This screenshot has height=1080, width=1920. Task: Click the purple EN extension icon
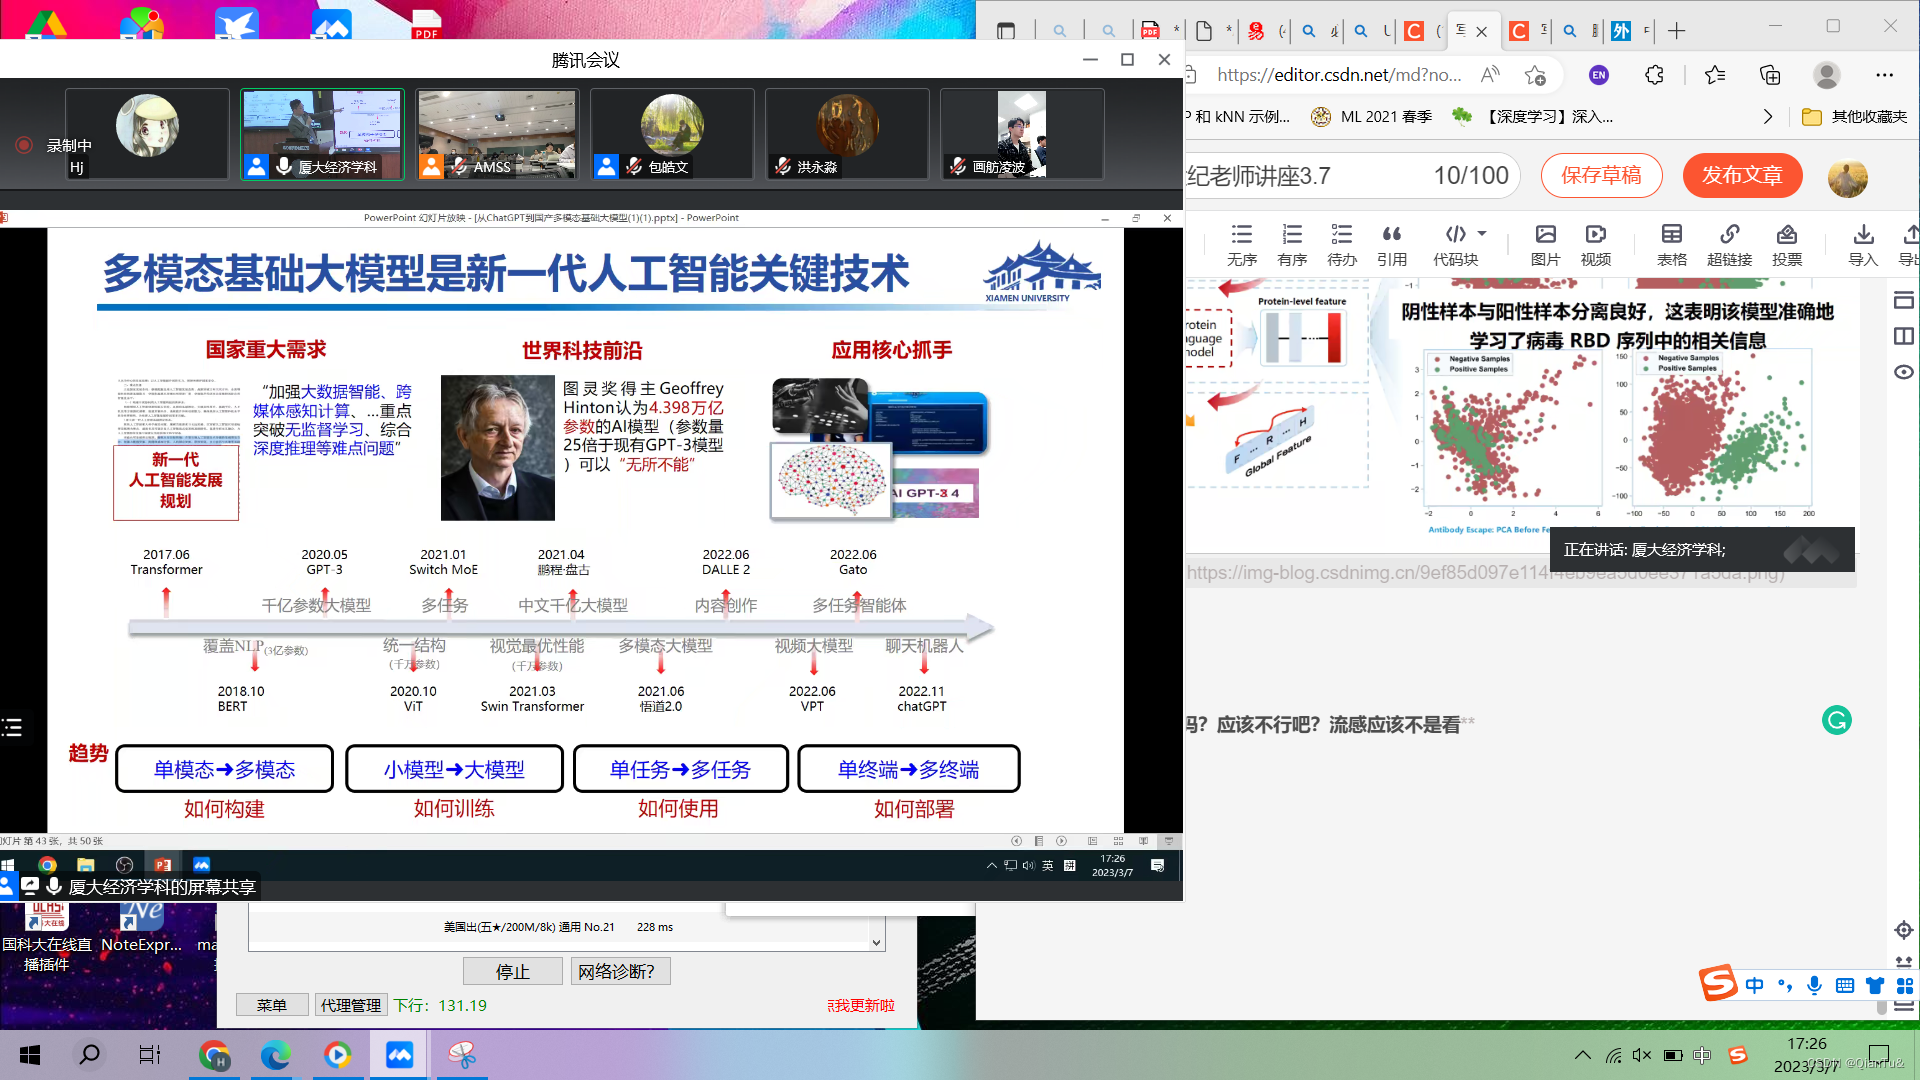[1599, 75]
